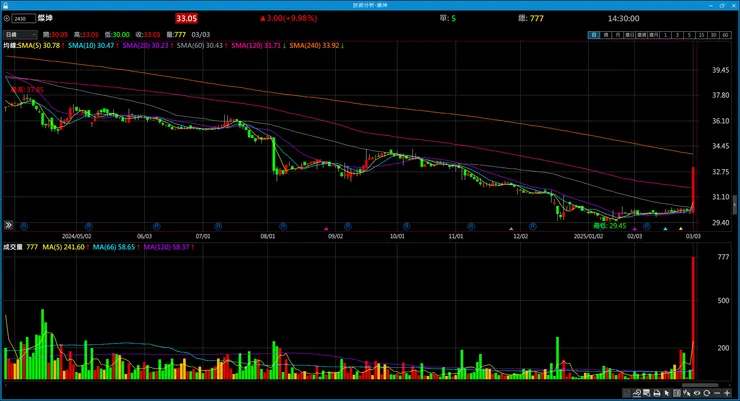Screen dimensions: 740x401
Task: Select the daily (日) period tab
Action: click(594, 35)
